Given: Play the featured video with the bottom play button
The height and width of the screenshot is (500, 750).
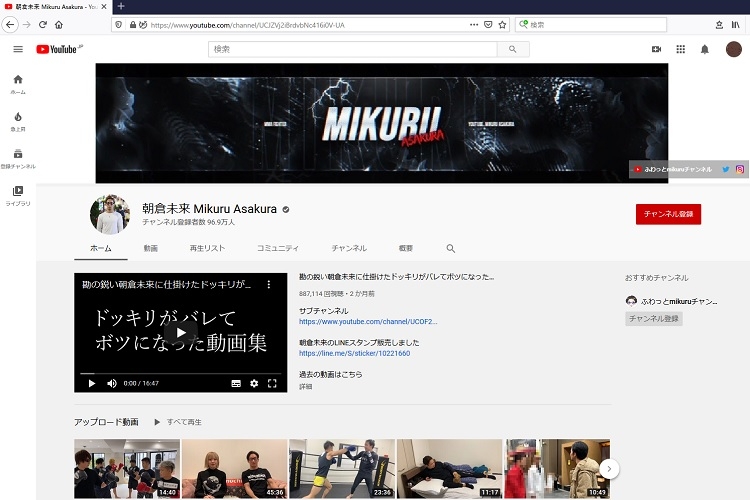Looking at the screenshot, I should click(x=92, y=383).
